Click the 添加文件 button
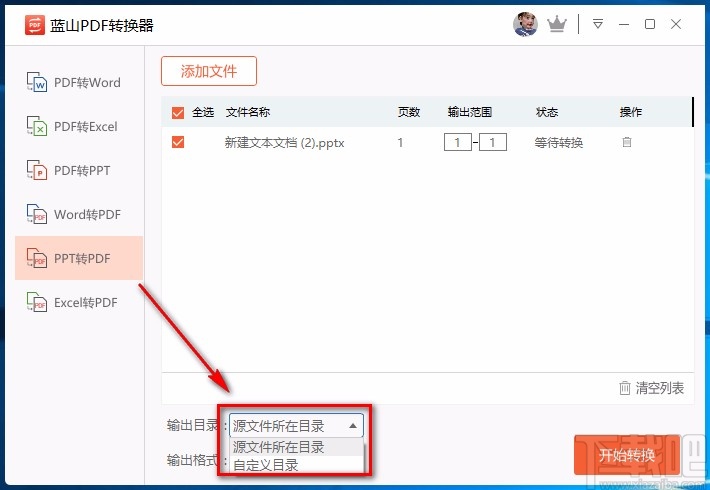 (x=209, y=71)
